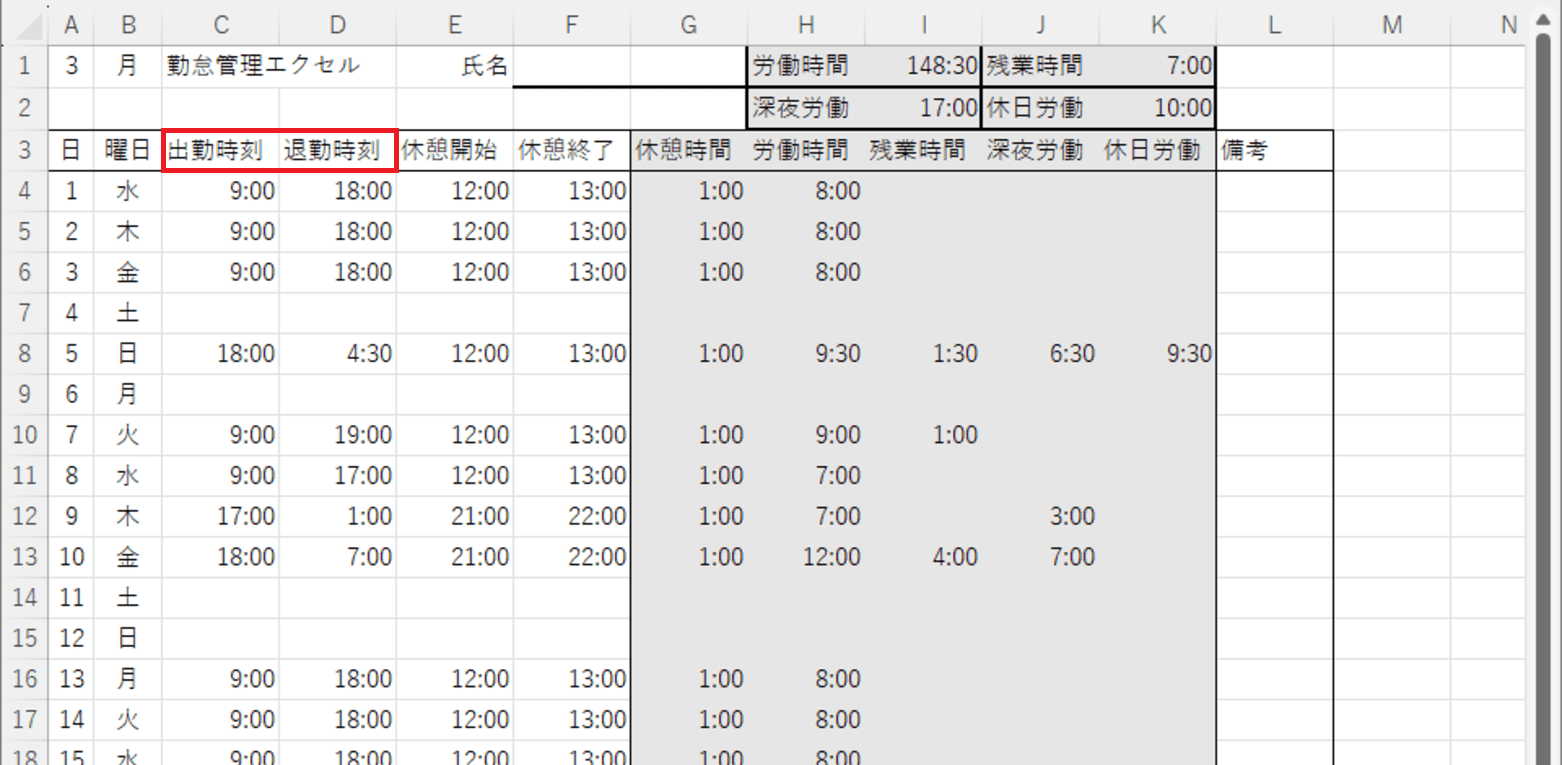Click column header C
The width and height of the screenshot is (1562, 765).
point(220,24)
